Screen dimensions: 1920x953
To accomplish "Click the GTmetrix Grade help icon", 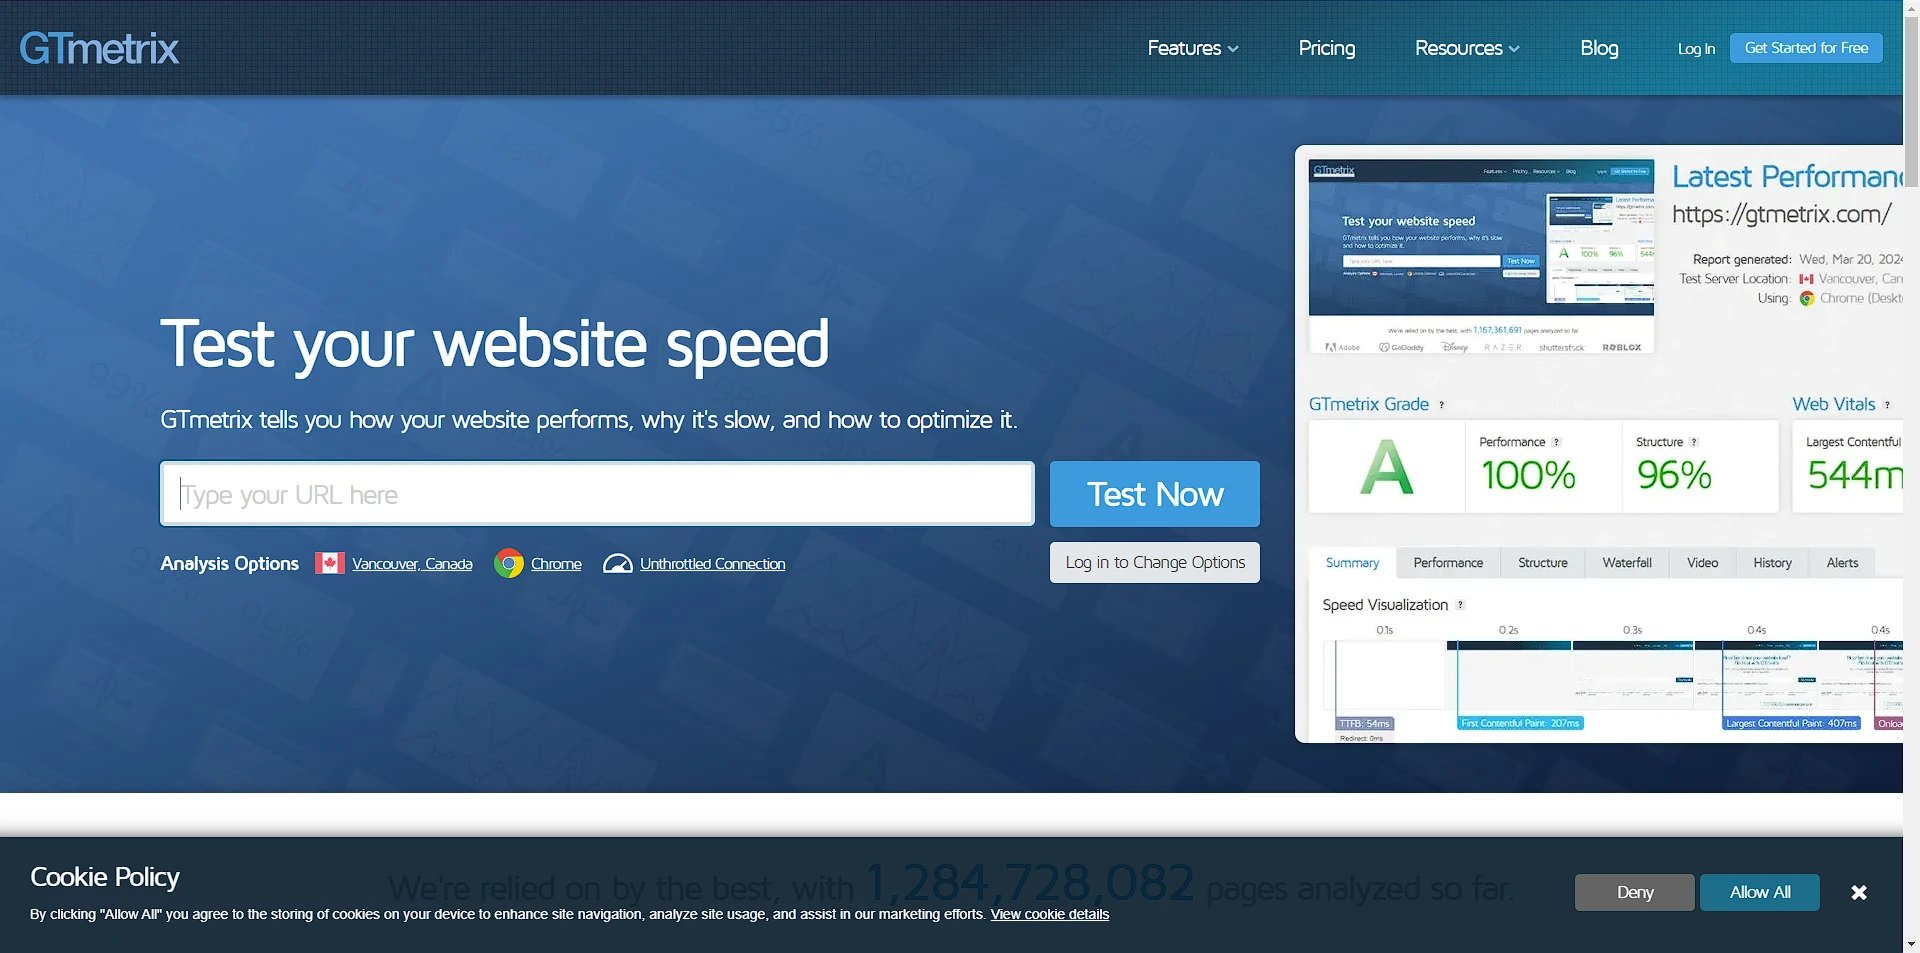I will (1441, 405).
